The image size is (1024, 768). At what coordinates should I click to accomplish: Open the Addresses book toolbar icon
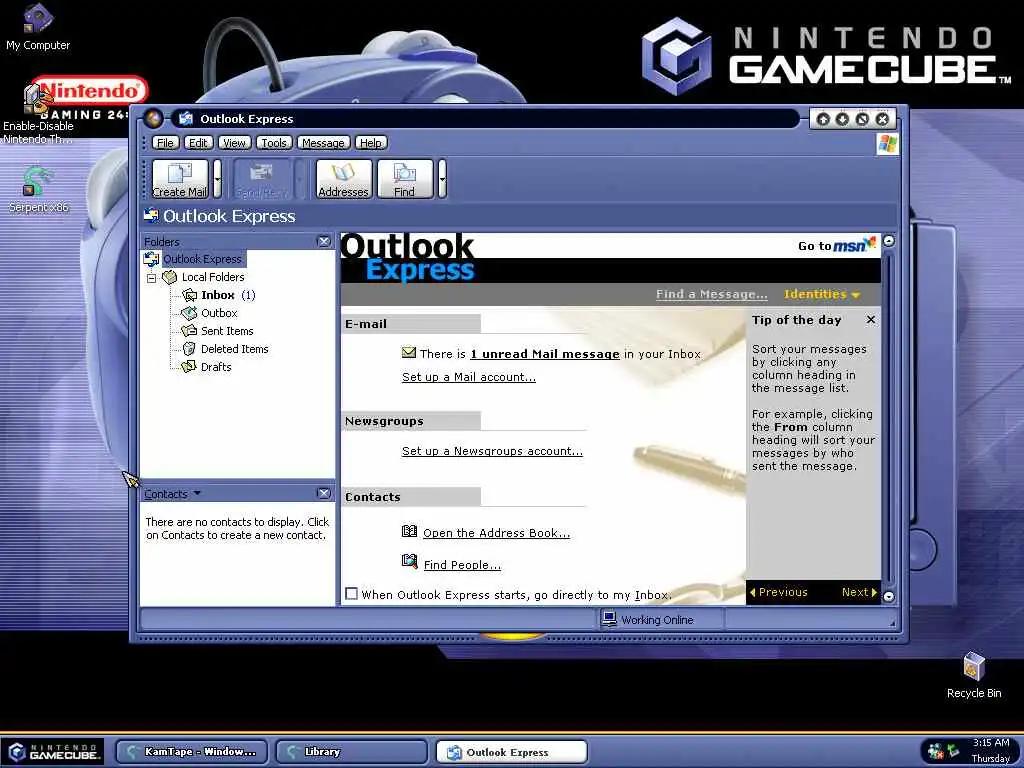(344, 179)
